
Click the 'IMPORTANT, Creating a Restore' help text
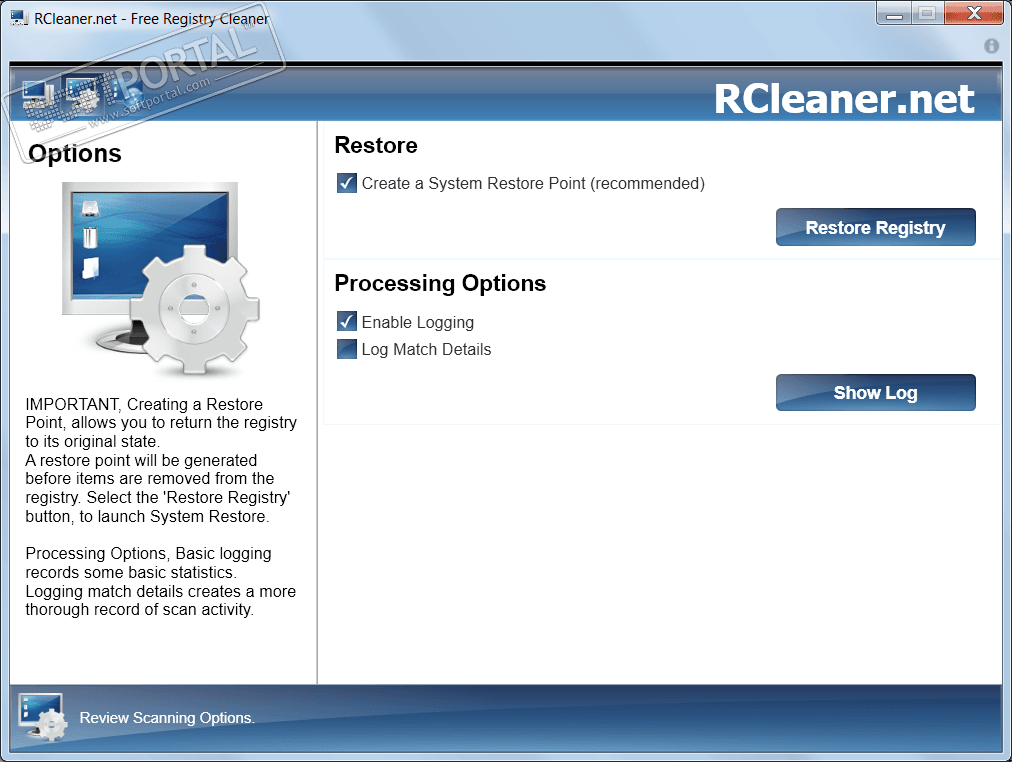pyautogui.click(x=144, y=404)
